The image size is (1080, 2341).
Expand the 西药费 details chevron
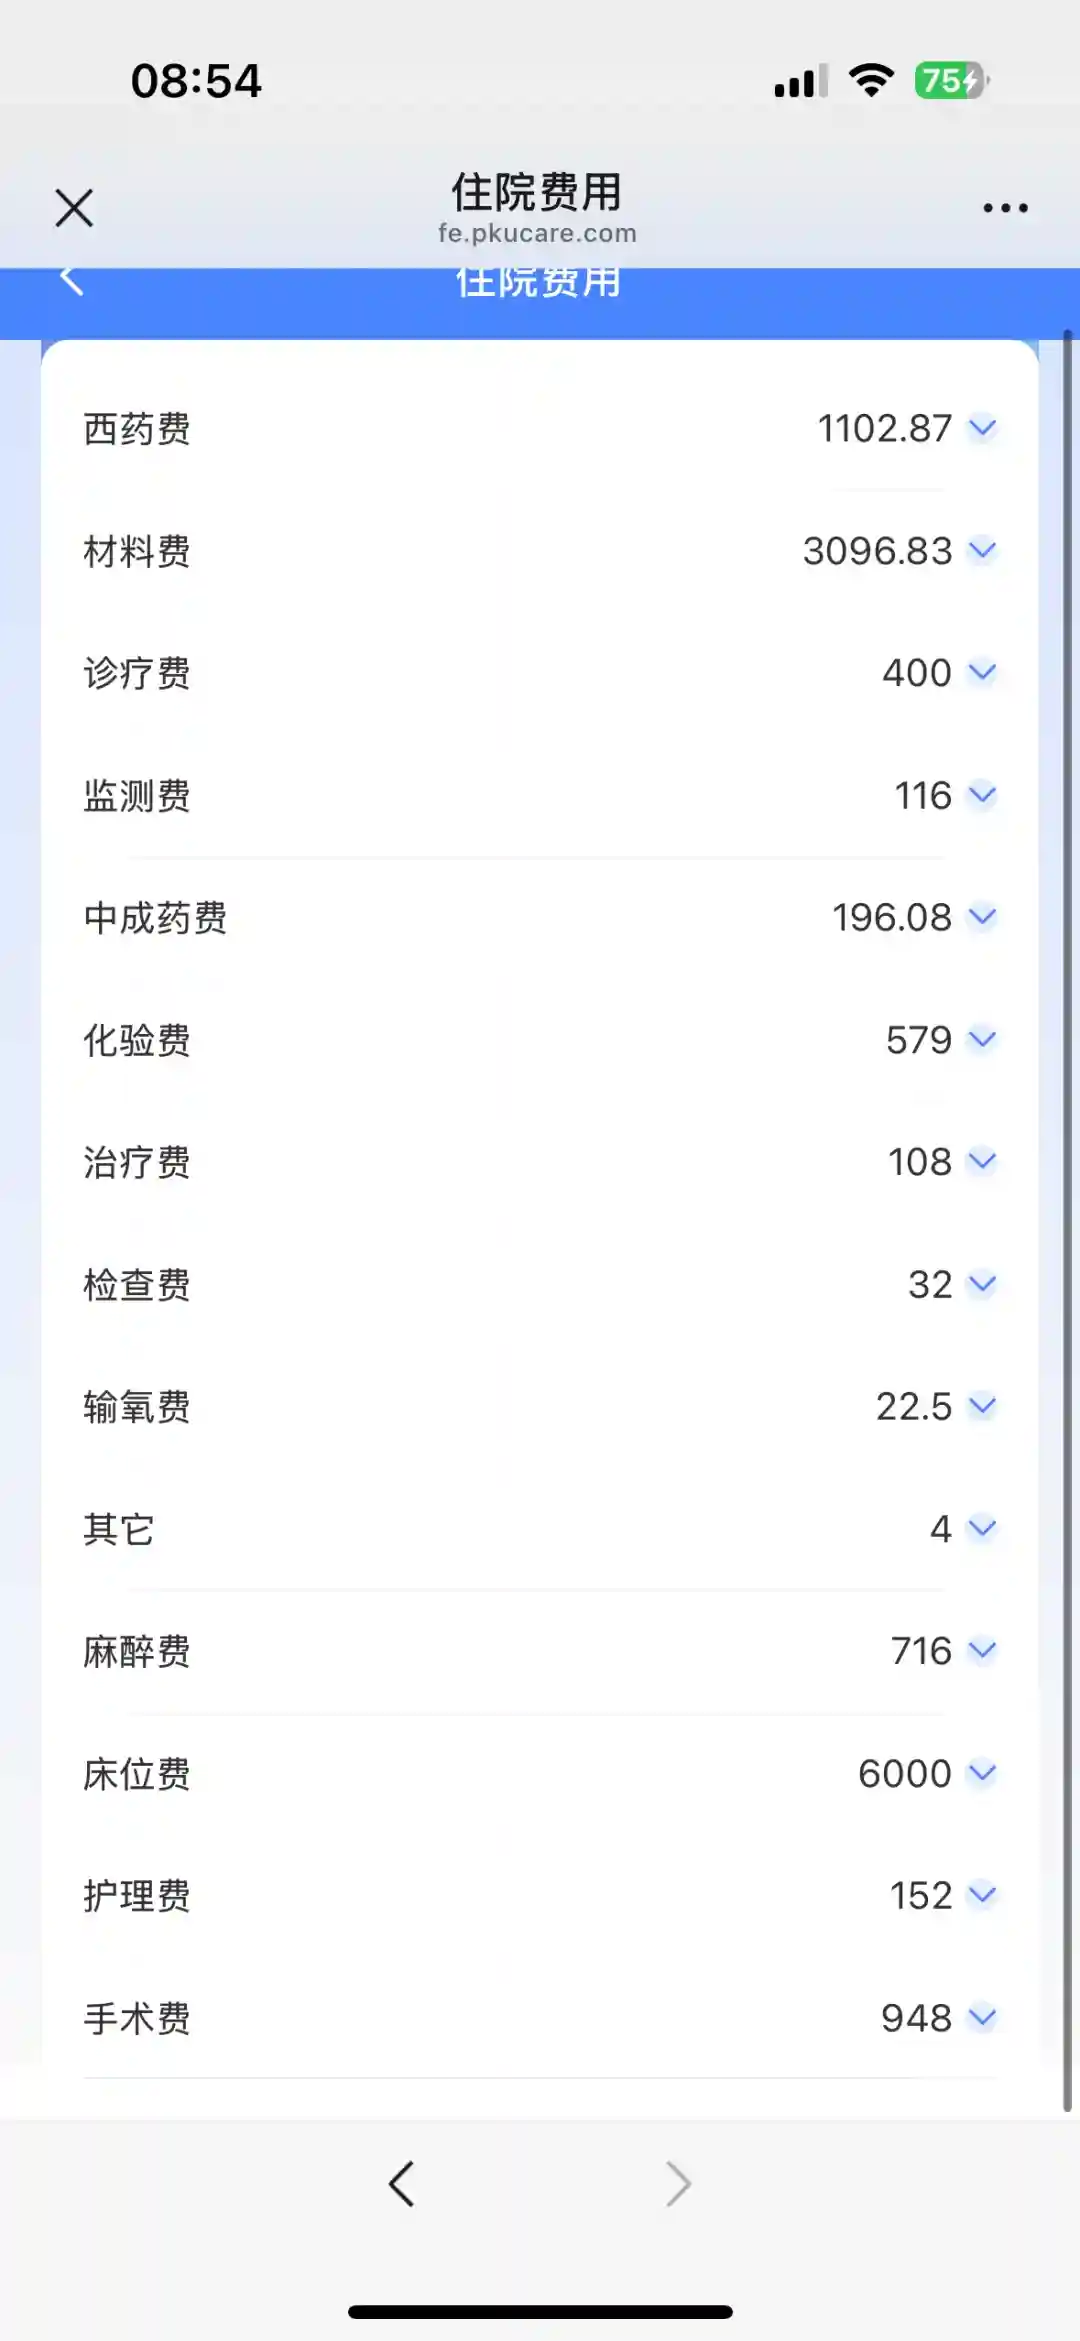983,428
